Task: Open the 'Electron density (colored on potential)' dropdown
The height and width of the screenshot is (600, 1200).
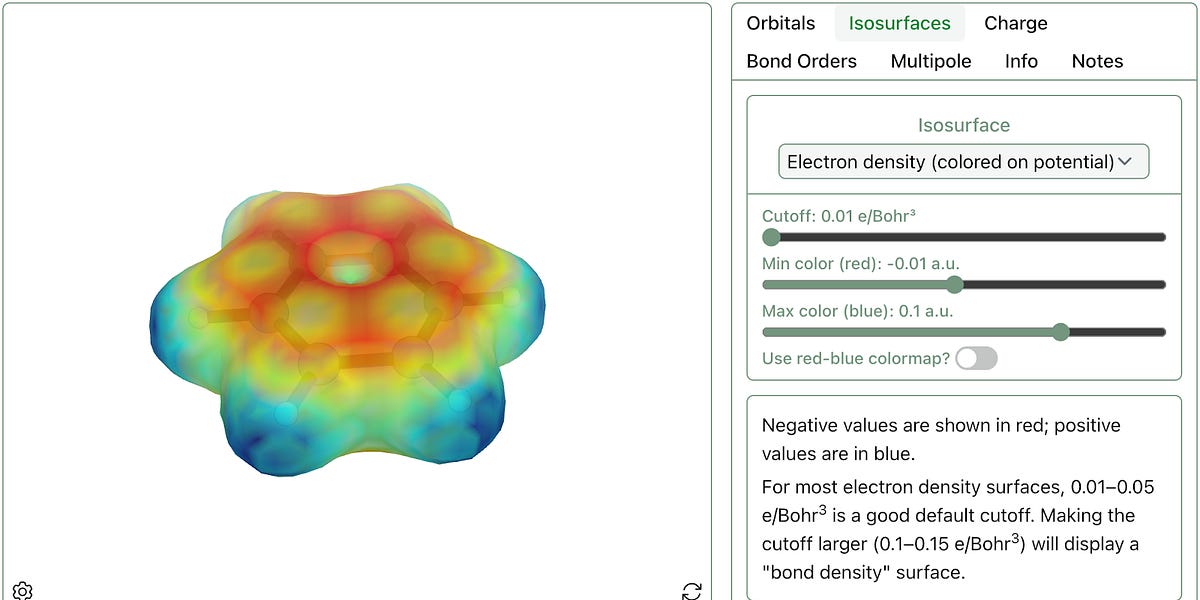Action: (x=963, y=161)
